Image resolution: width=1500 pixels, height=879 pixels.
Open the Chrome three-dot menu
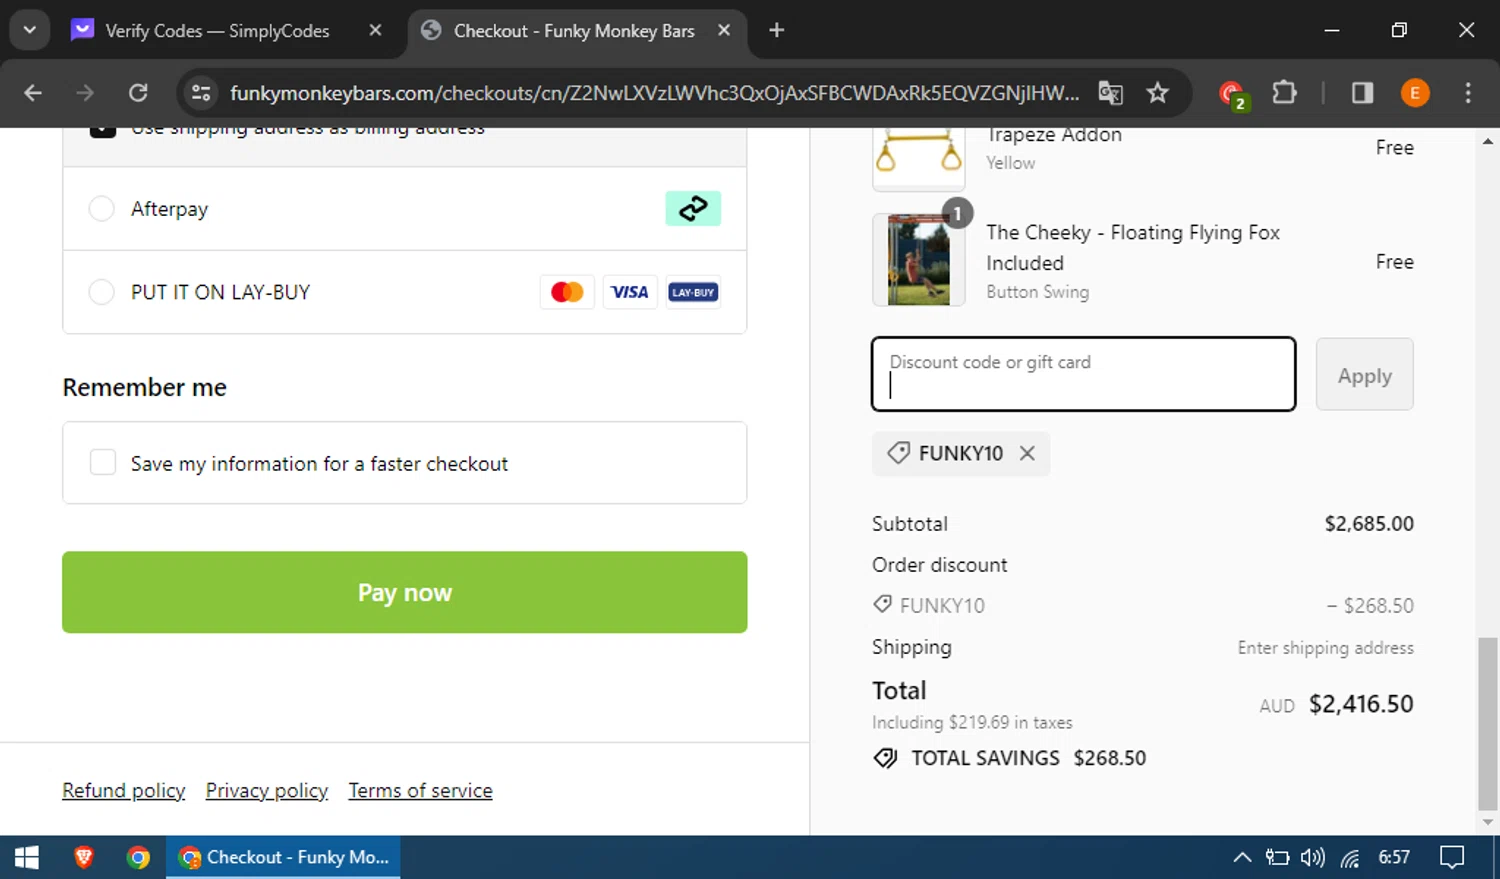[x=1468, y=93]
